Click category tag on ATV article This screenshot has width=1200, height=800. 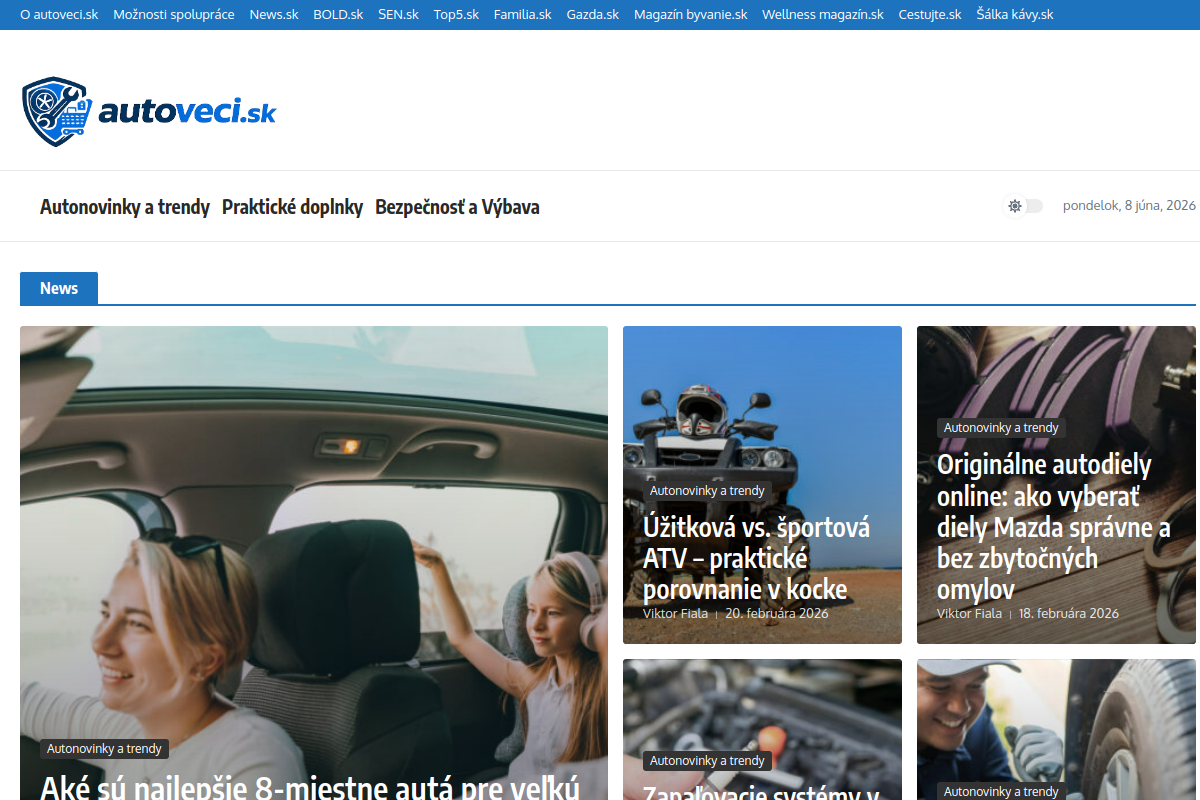tap(707, 491)
